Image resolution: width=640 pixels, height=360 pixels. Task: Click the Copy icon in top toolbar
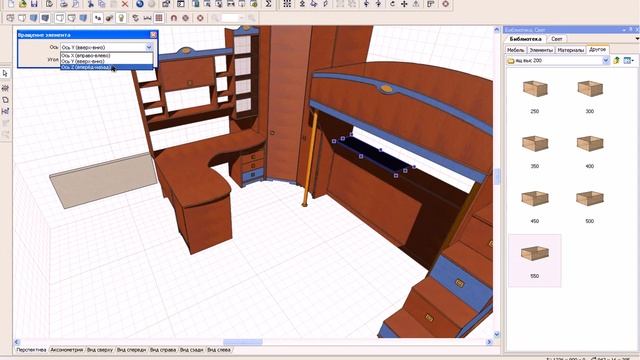102,4
